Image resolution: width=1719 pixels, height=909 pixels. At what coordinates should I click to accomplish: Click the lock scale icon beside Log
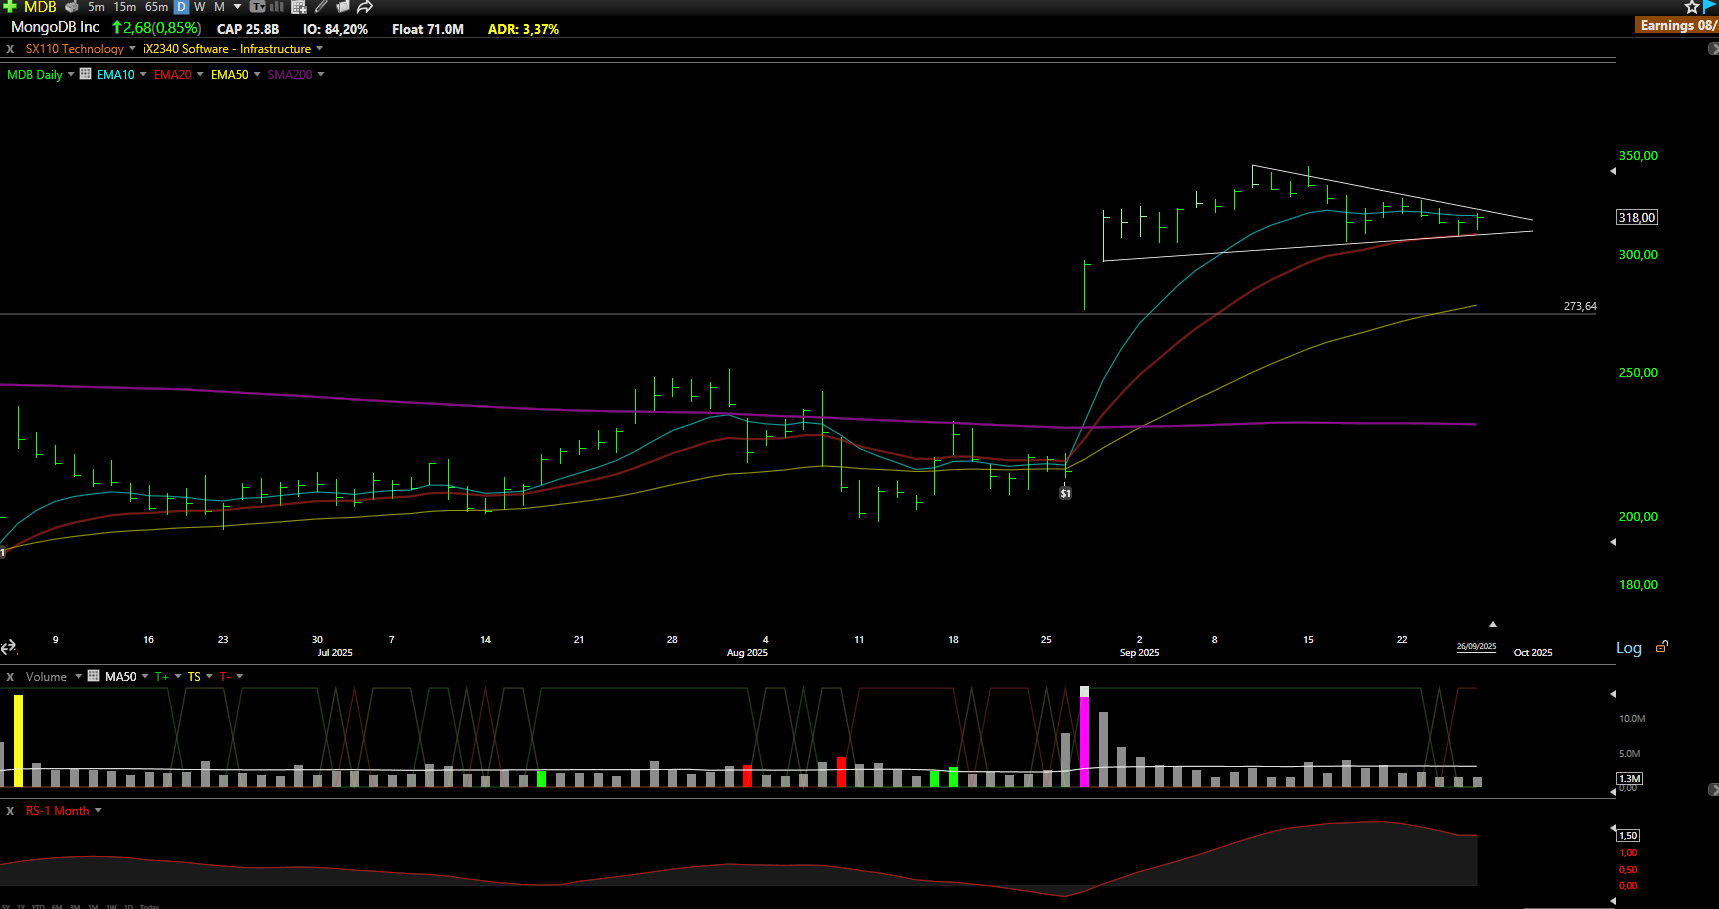pos(1662,647)
